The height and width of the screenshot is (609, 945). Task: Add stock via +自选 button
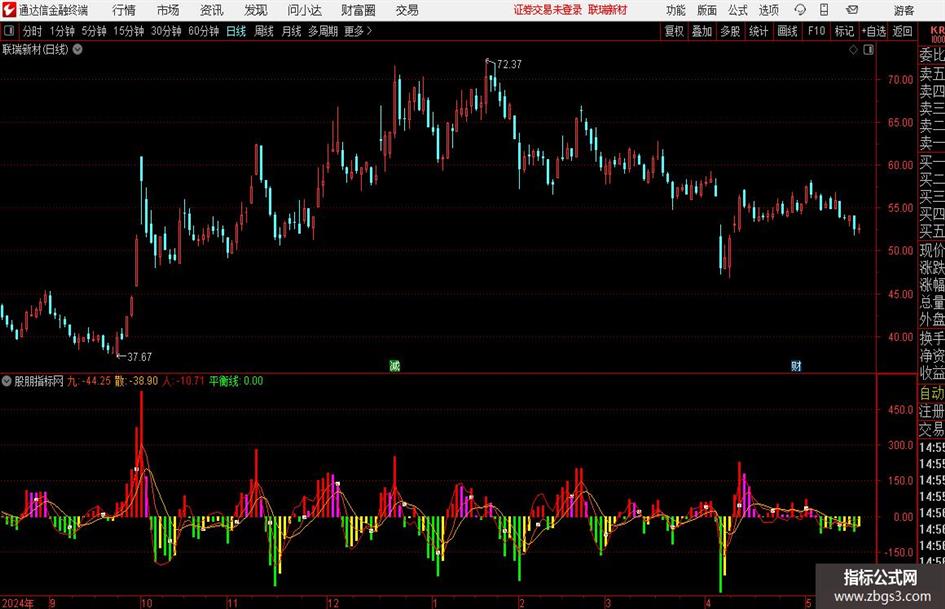coord(874,31)
